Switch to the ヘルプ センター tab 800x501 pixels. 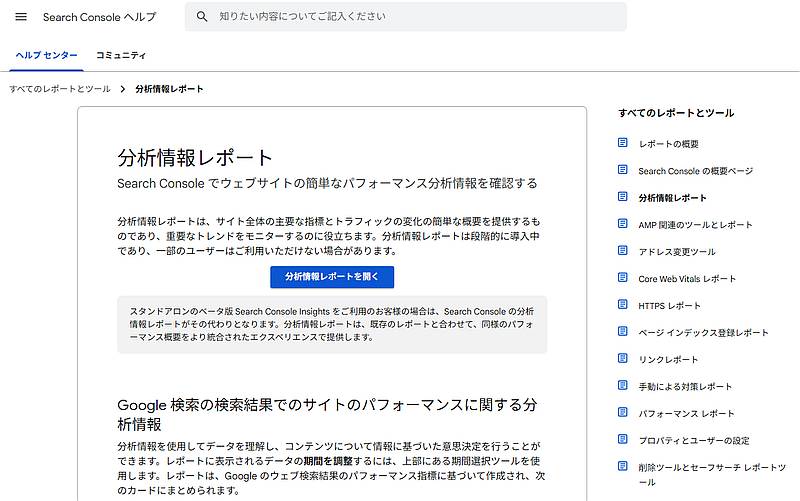coord(46,55)
